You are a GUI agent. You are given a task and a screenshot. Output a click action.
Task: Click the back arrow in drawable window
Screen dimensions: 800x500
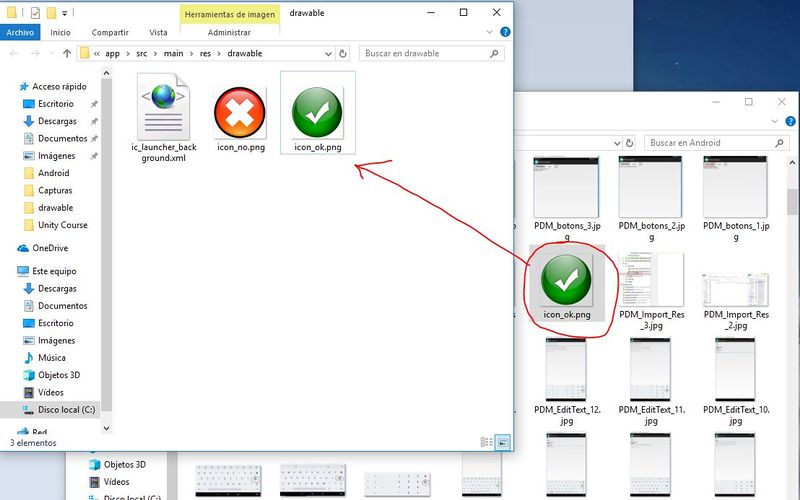(x=14, y=53)
